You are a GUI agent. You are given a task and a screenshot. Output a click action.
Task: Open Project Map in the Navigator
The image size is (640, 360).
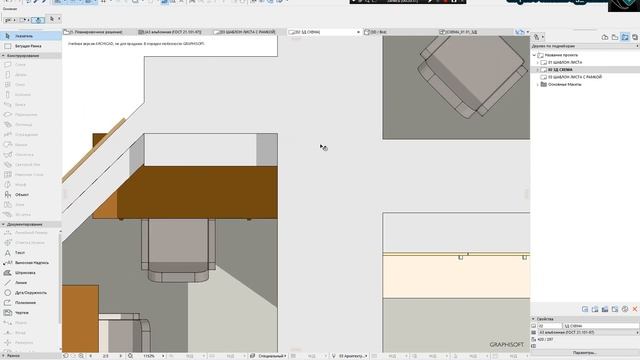coord(605,37)
